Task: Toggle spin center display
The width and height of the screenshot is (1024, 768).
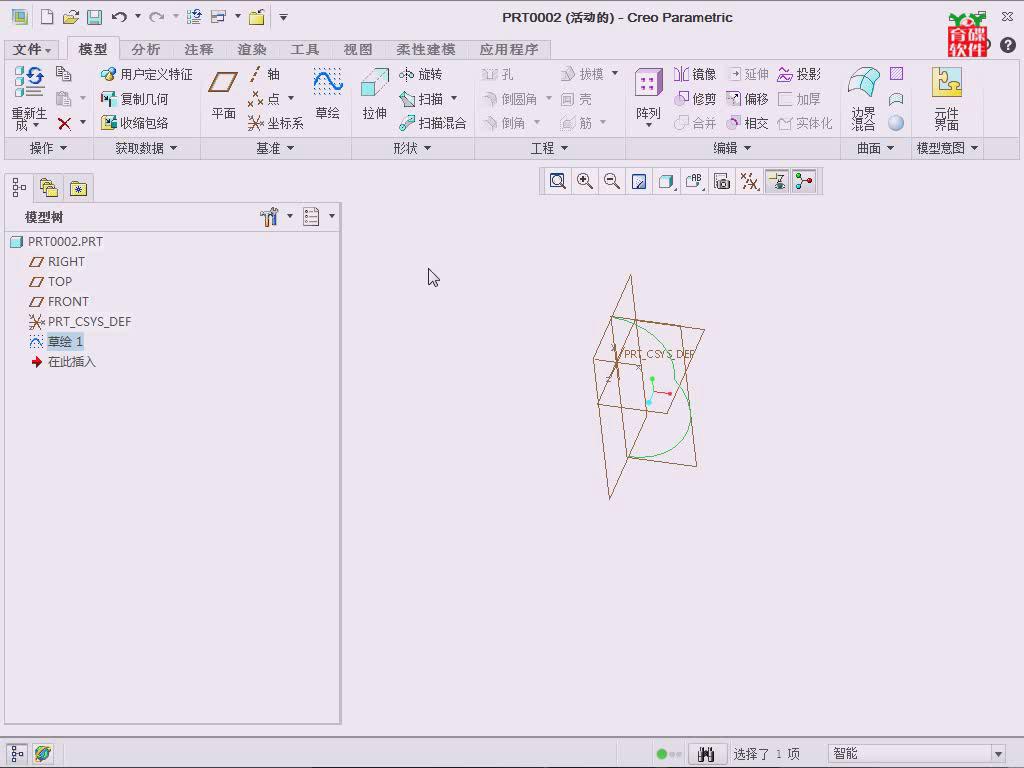Action: (x=804, y=182)
